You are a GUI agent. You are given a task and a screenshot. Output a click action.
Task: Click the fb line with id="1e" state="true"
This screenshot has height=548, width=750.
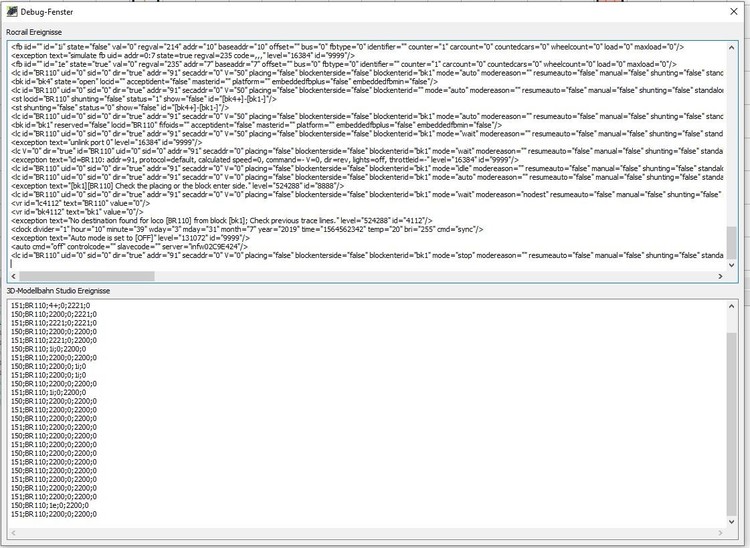(x=343, y=64)
